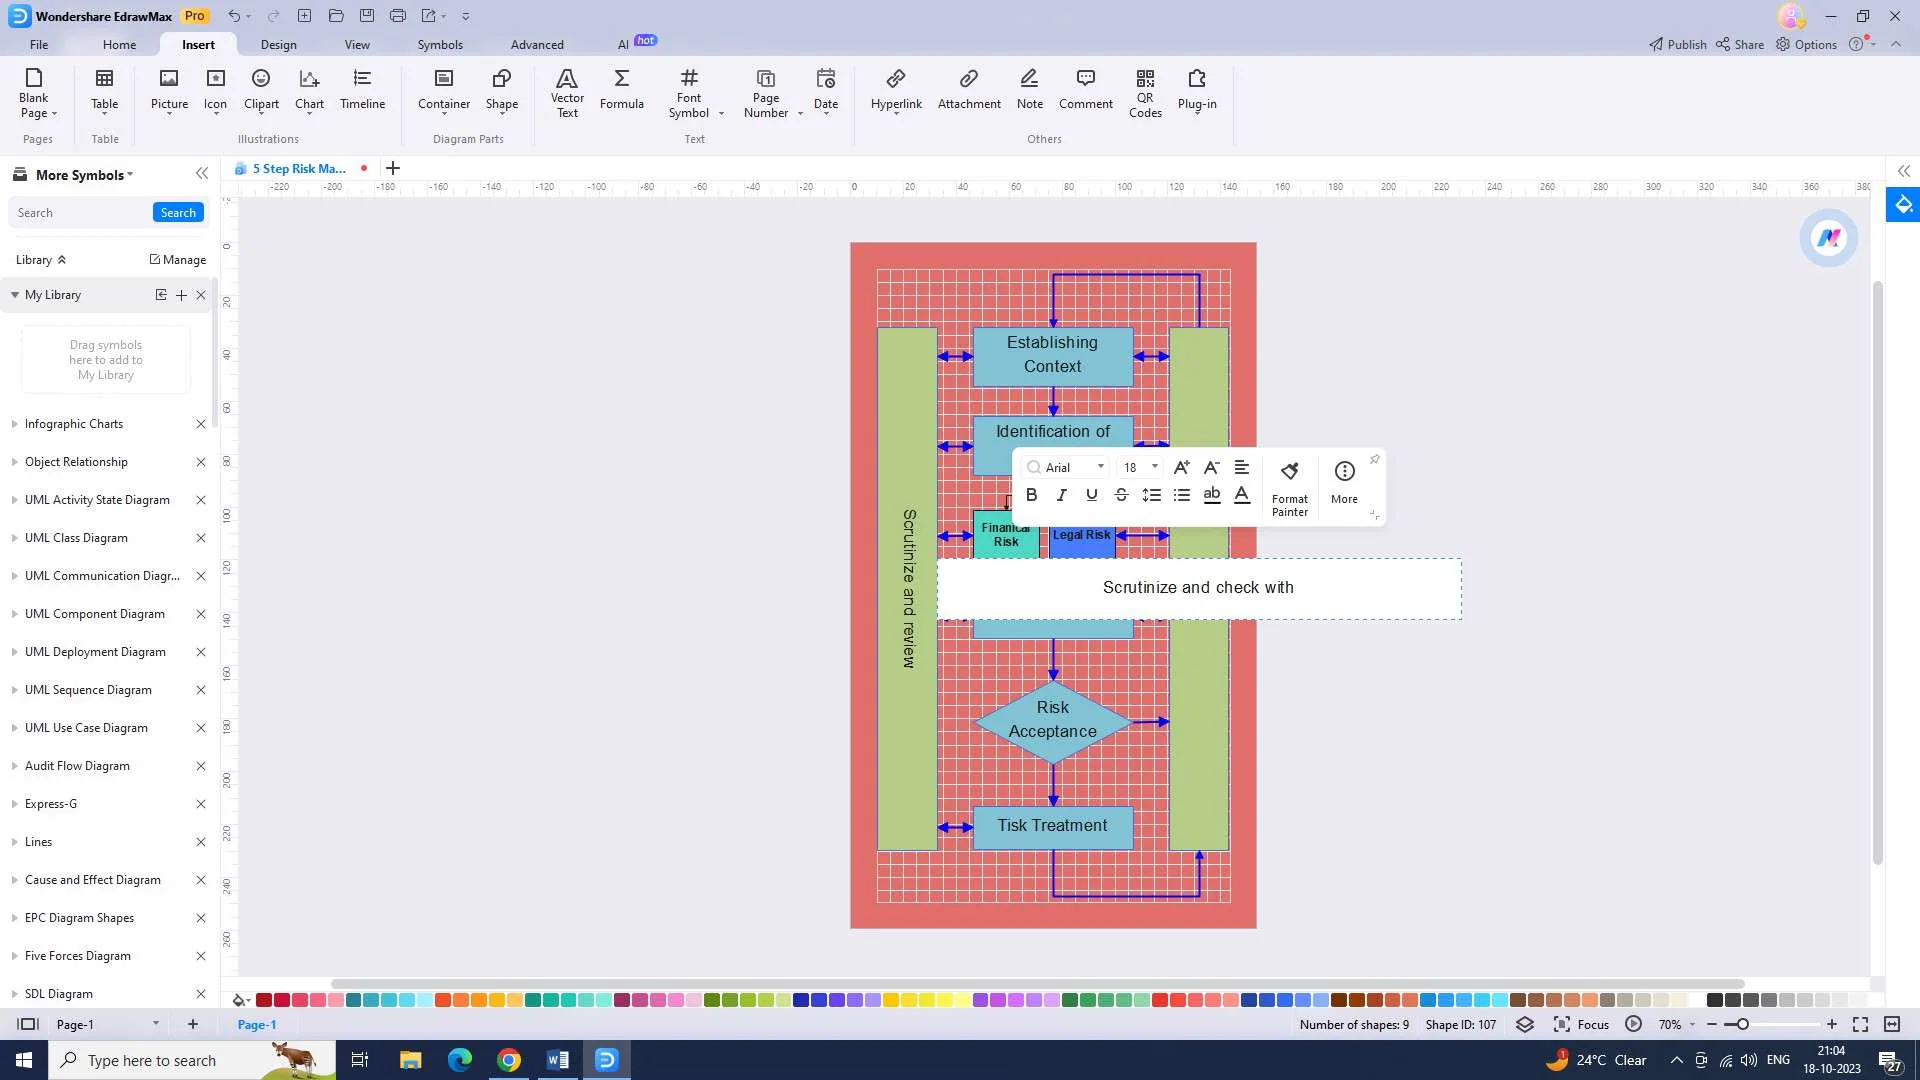Screen dimensions: 1920x1080
Task: Click the Hyperlink tool in ribbon
Action: (897, 88)
